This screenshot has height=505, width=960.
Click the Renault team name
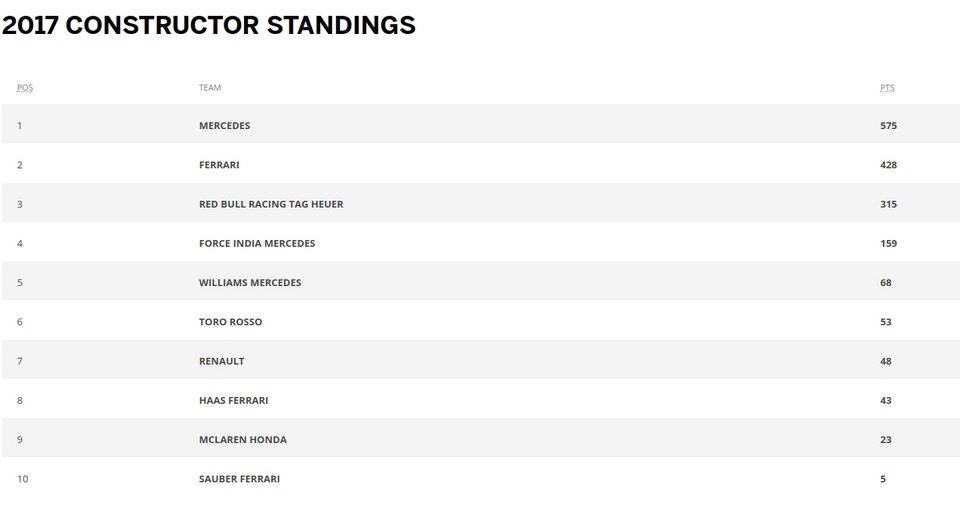tap(221, 361)
